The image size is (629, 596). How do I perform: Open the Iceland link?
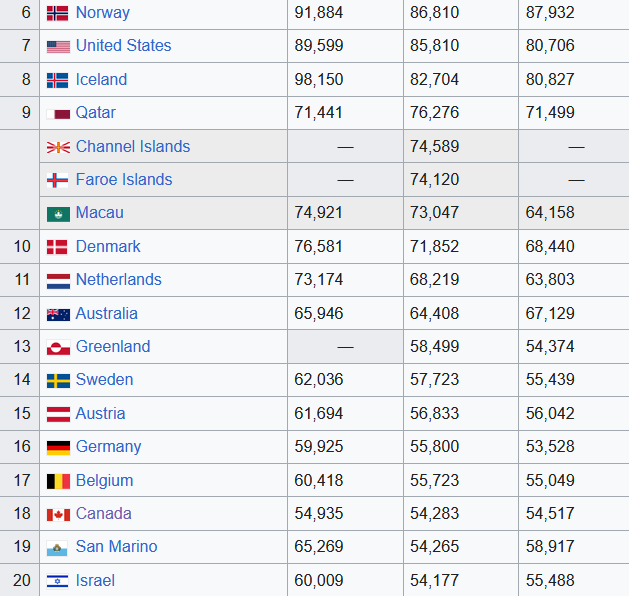coord(101,79)
